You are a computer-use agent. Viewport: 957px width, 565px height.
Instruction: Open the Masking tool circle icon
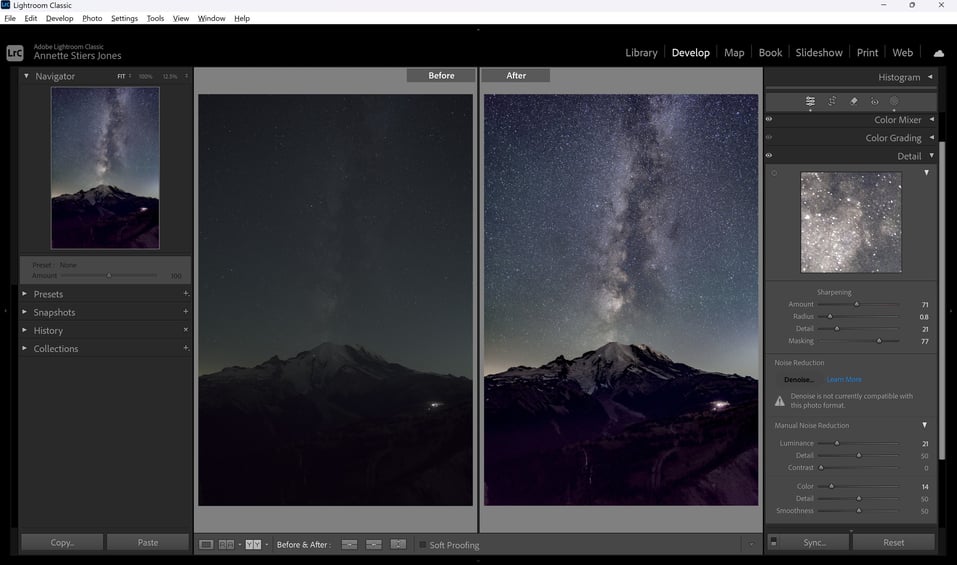pos(894,101)
